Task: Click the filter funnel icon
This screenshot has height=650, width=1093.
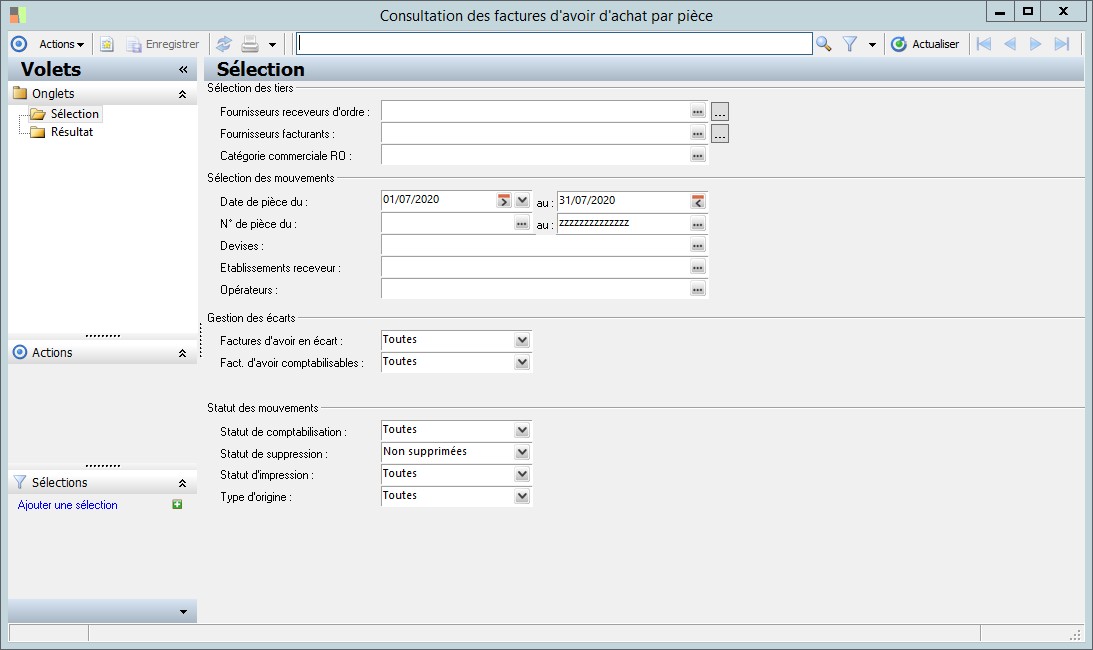Action: click(x=850, y=44)
